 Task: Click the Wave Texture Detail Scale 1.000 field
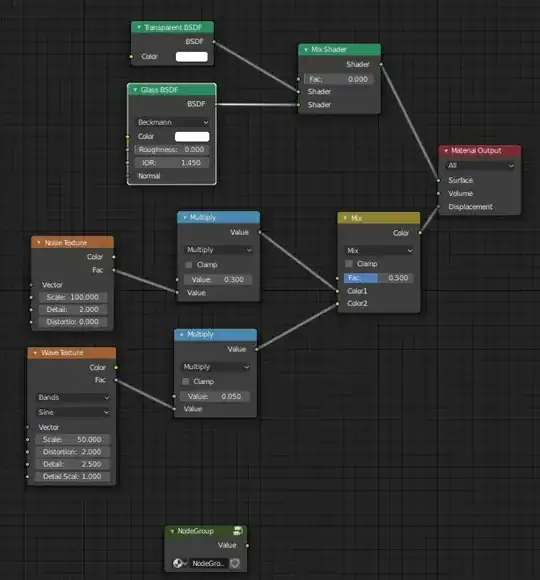coord(72,477)
